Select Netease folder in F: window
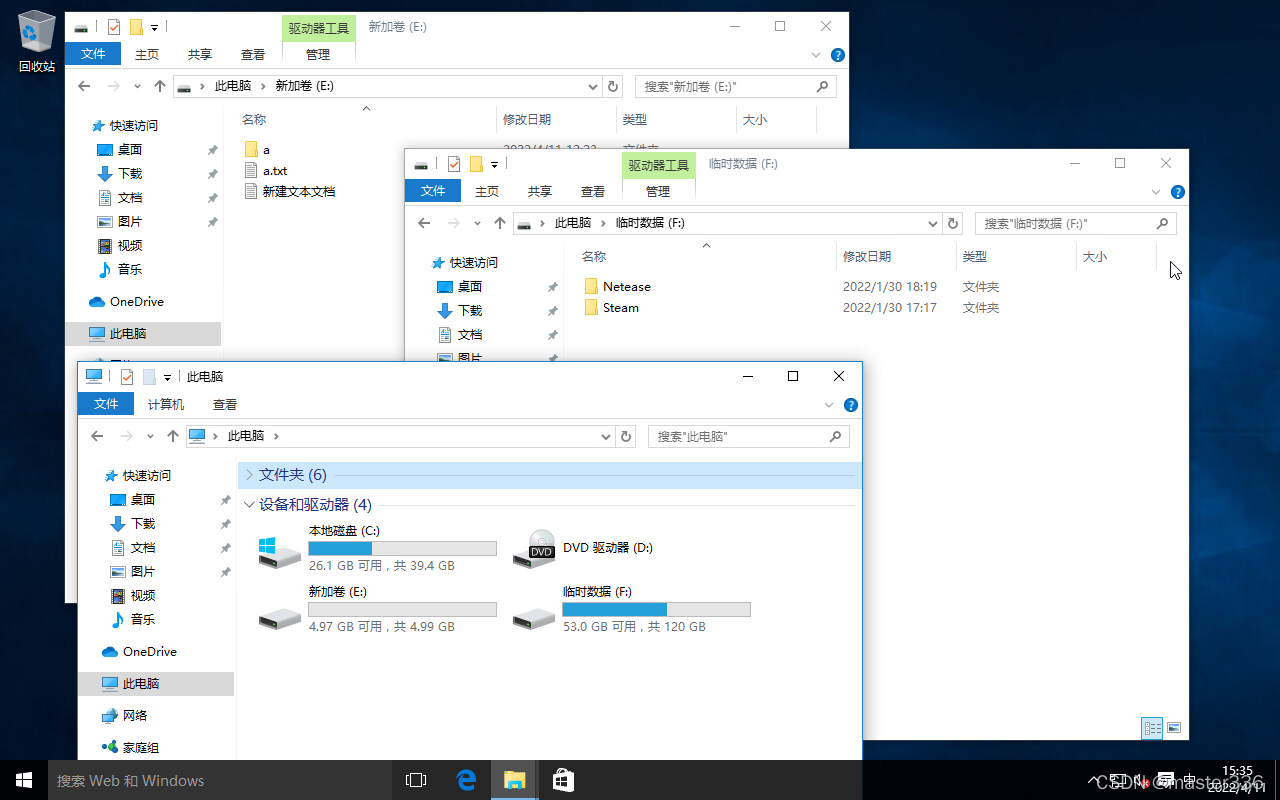The image size is (1280, 800). click(x=627, y=287)
